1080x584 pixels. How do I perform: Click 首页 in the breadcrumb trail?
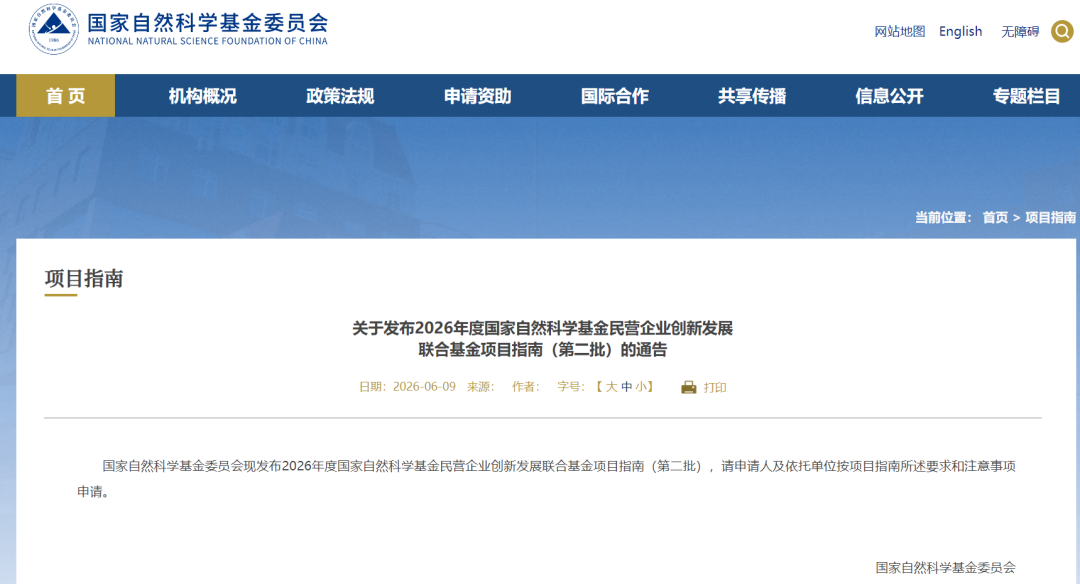995,218
